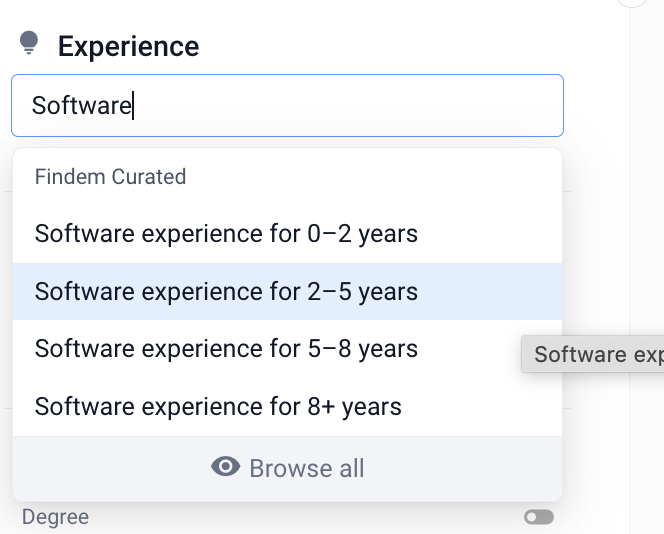Screen dimensions: 664x534
Task: Click the Experience section heading
Action: [128, 46]
